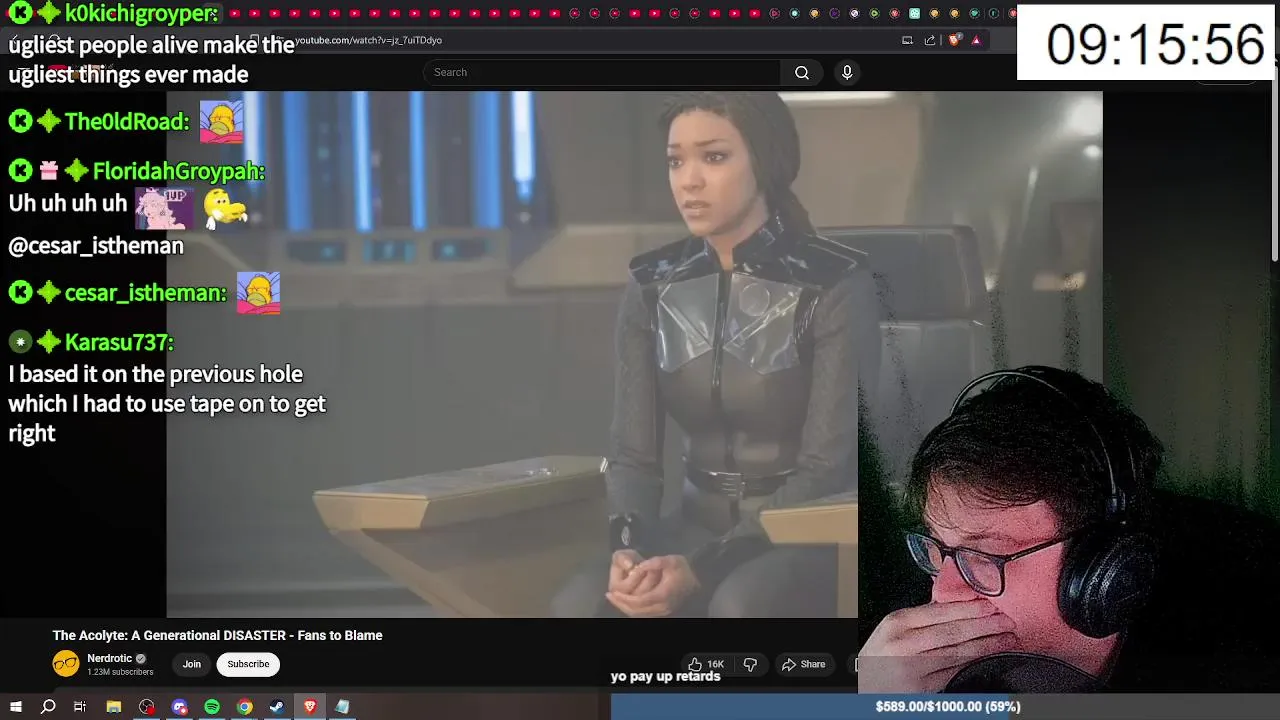Join the Nerdrotic channel membership
This screenshot has height=720, width=1280.
coord(192,664)
